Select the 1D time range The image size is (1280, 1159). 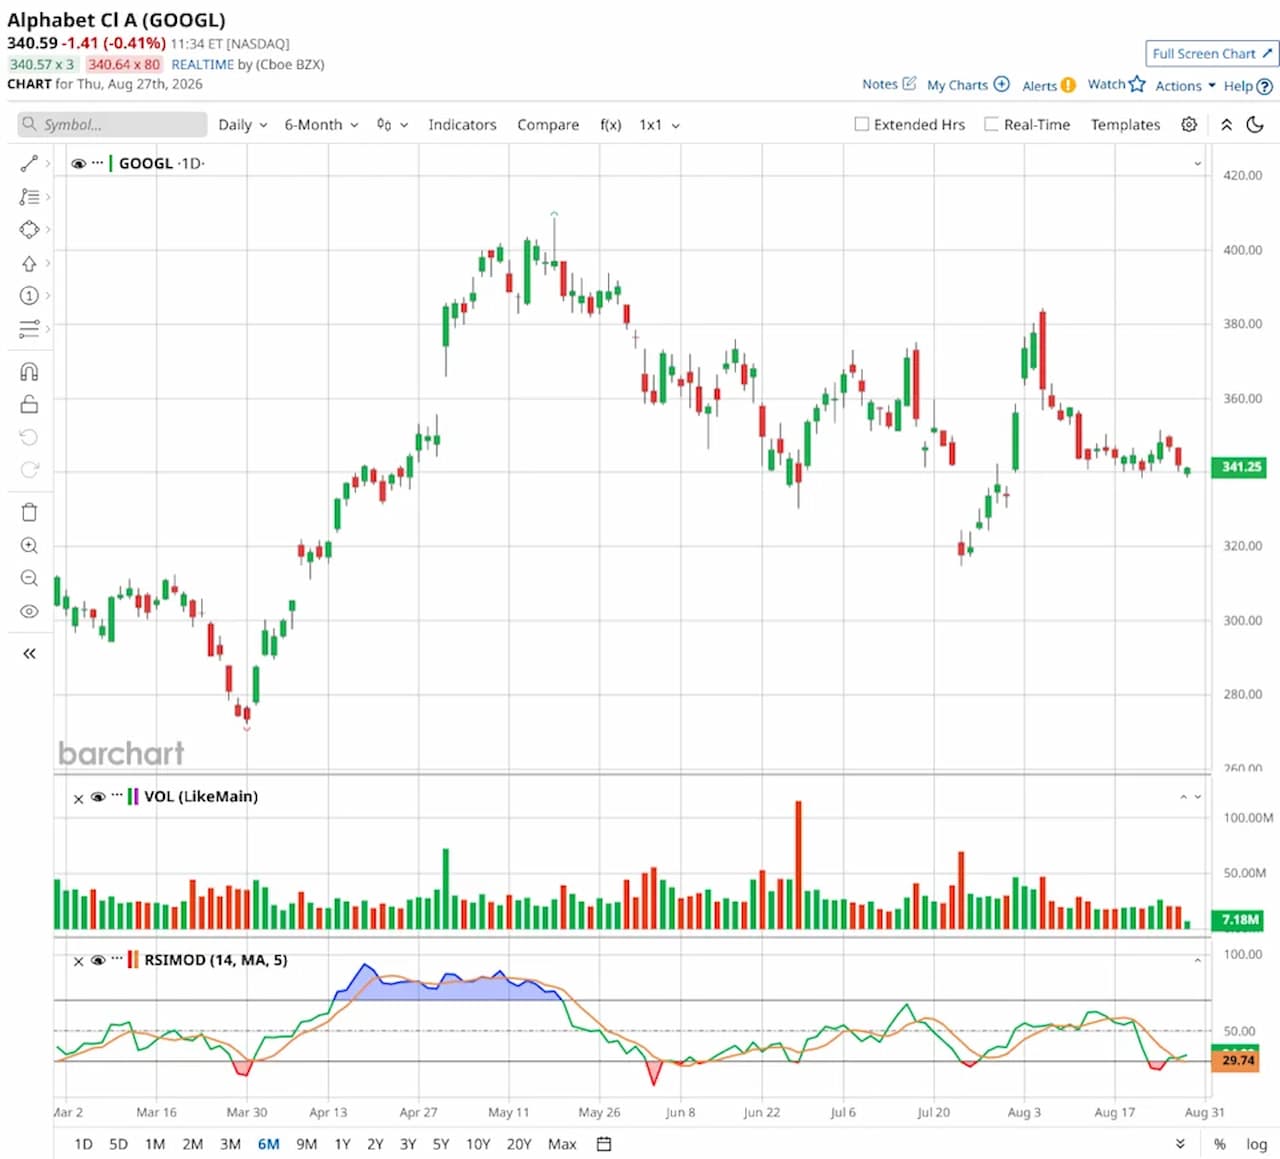tap(83, 1144)
